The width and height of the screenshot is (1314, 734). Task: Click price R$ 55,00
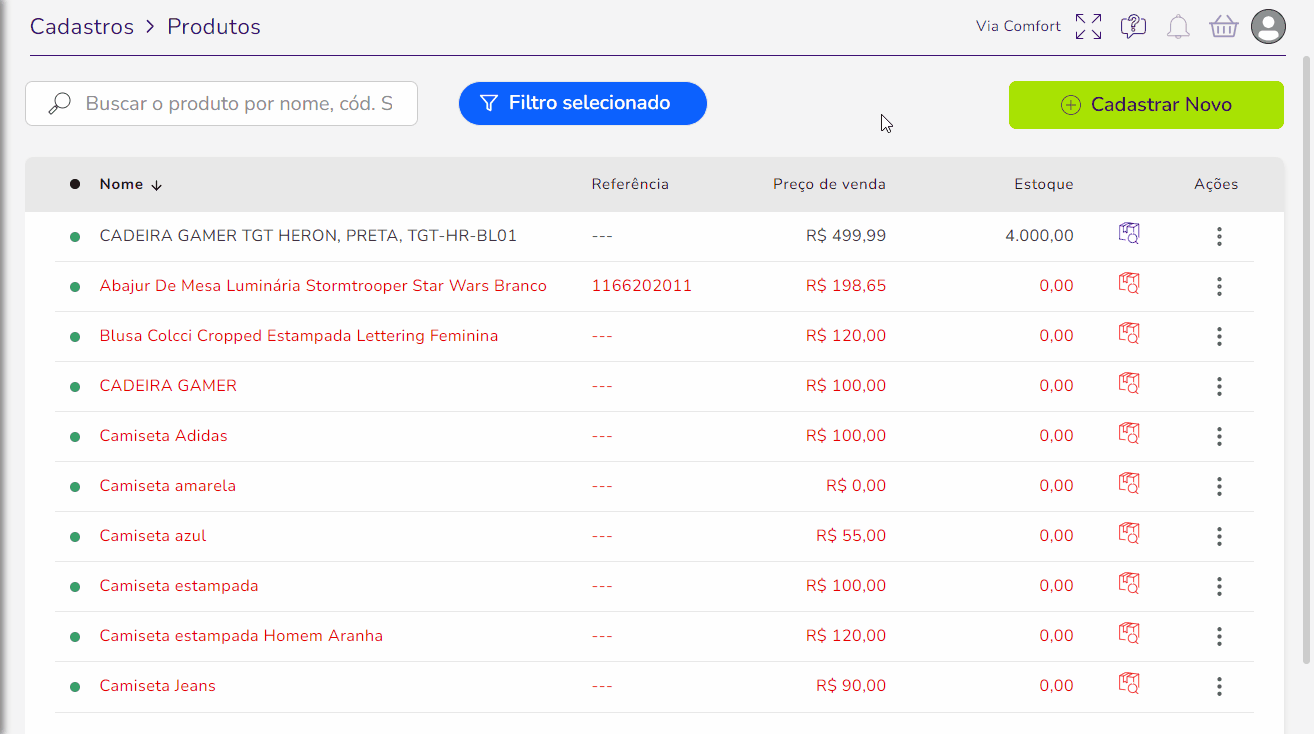pyautogui.click(x=851, y=536)
